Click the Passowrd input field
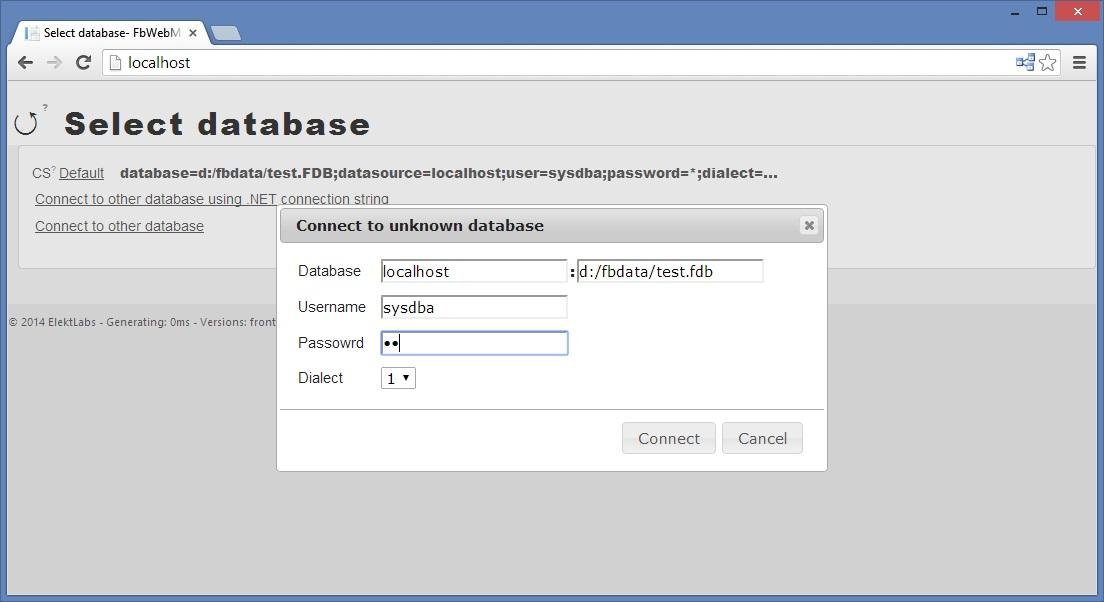 (x=473, y=342)
